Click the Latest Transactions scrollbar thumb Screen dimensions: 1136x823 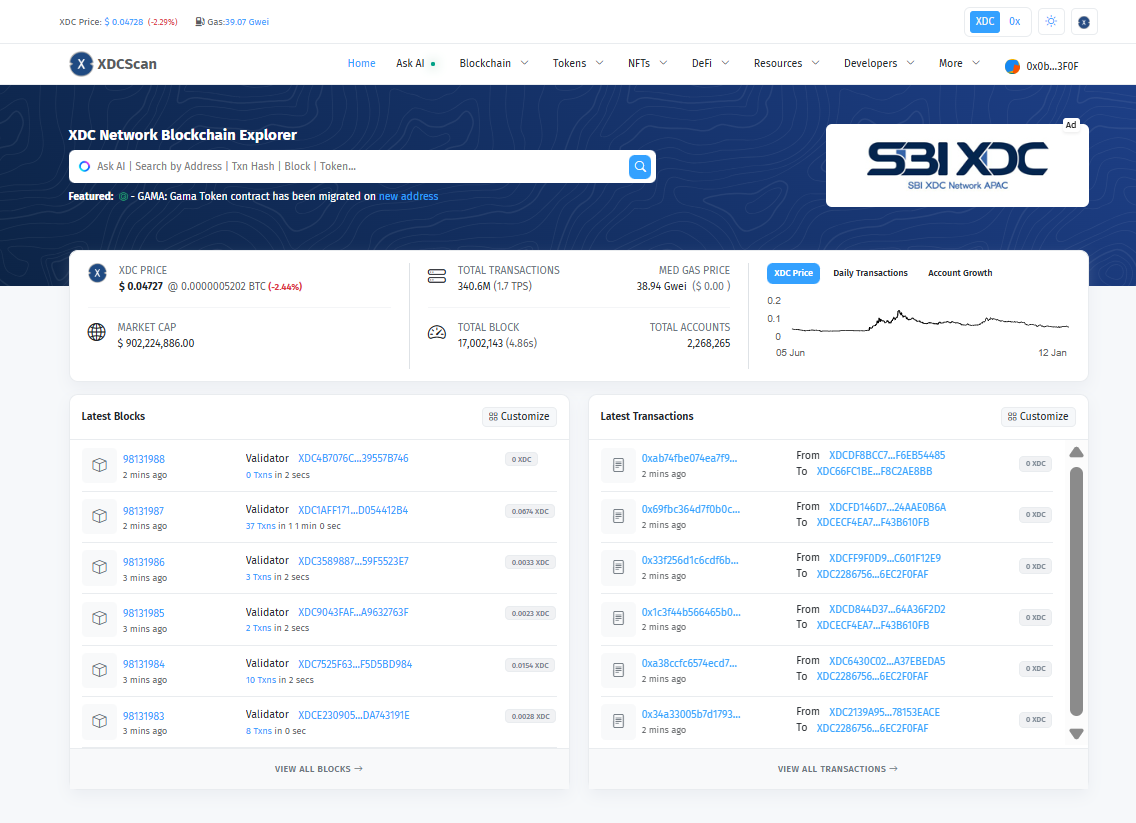pos(1077,592)
